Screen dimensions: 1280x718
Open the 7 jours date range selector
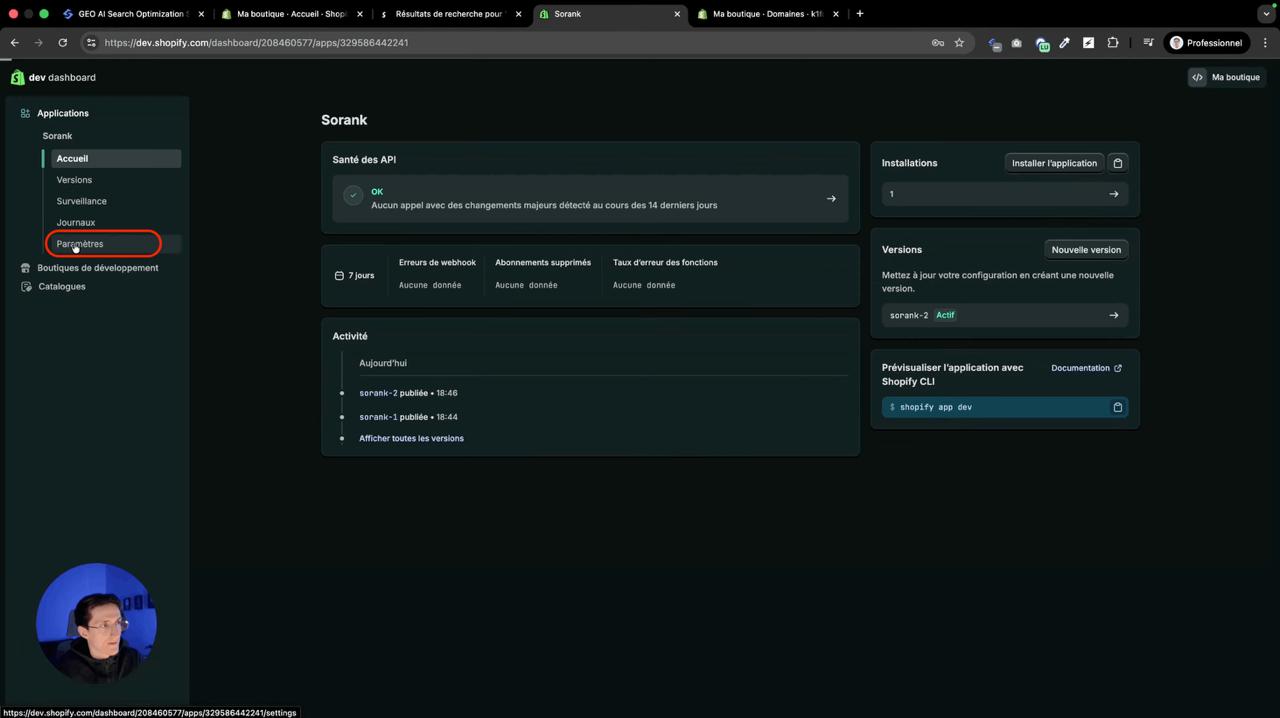pos(354,275)
